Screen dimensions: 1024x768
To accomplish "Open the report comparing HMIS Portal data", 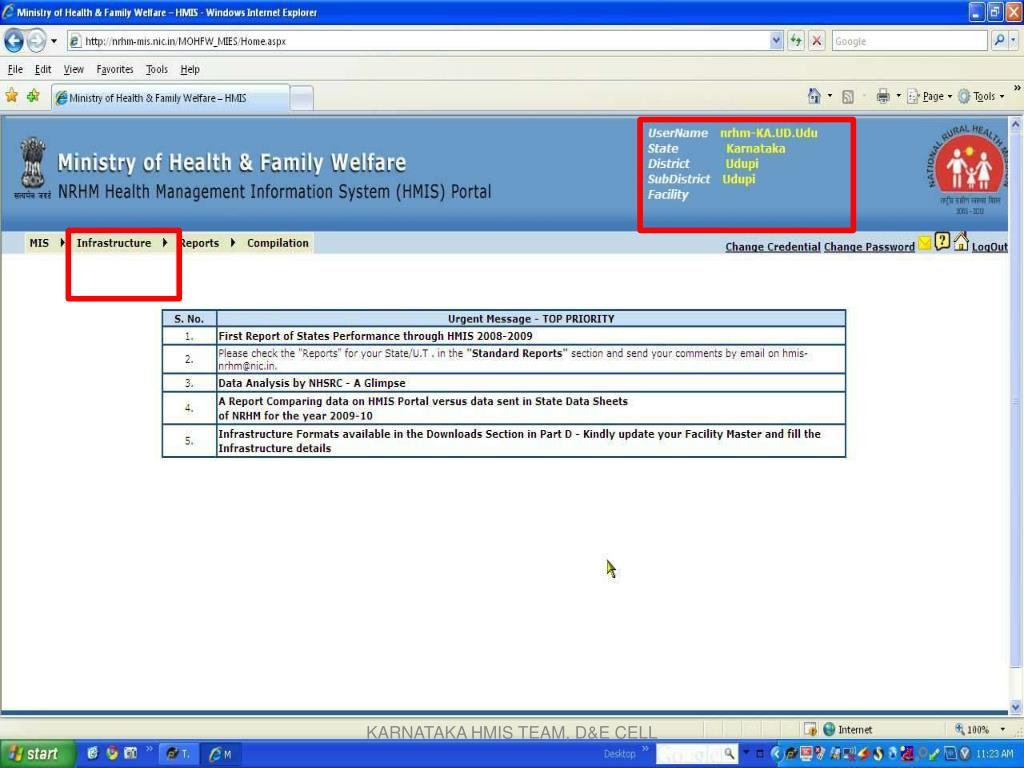I will click(423, 408).
